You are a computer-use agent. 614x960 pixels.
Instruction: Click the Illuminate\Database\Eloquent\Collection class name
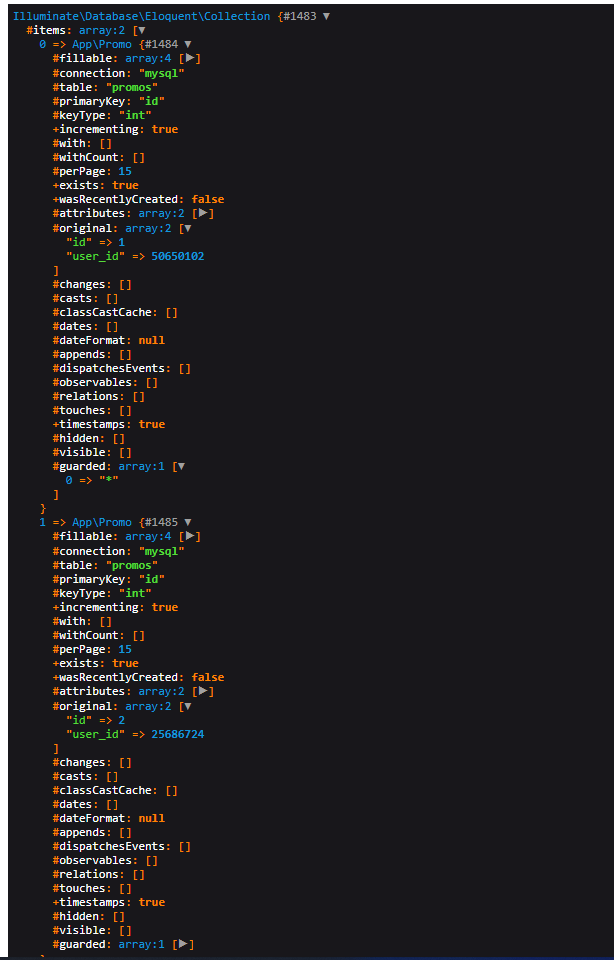click(x=141, y=17)
